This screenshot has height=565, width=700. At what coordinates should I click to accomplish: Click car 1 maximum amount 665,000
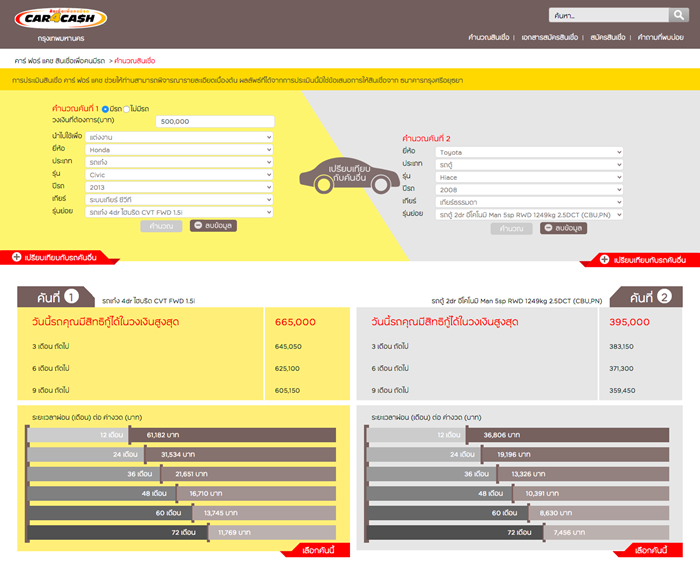(295, 322)
